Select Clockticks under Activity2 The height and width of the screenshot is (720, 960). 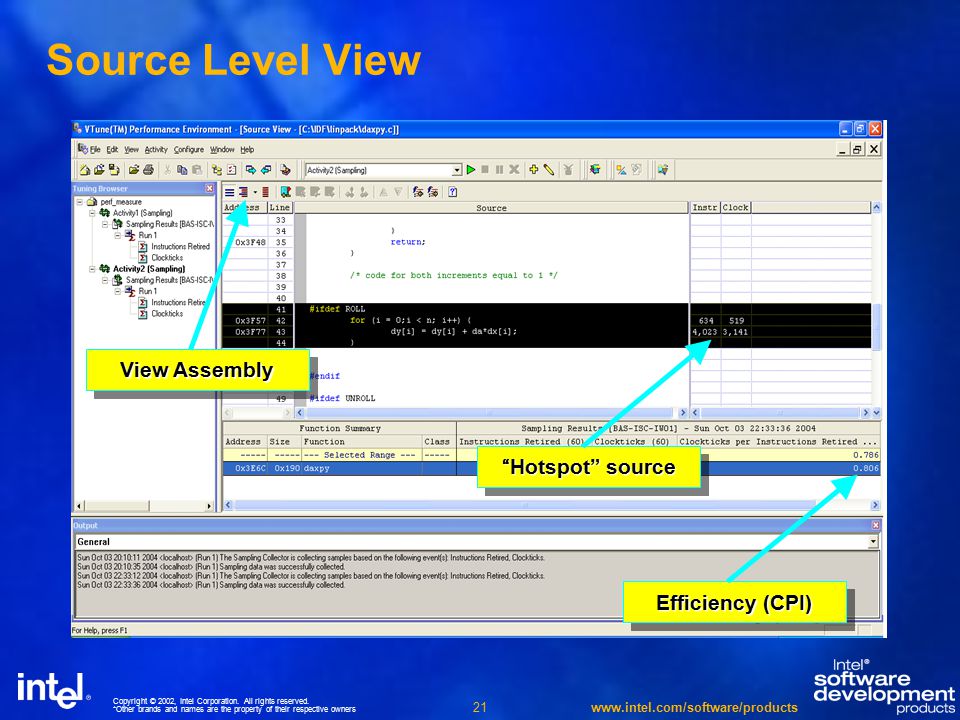(x=167, y=313)
